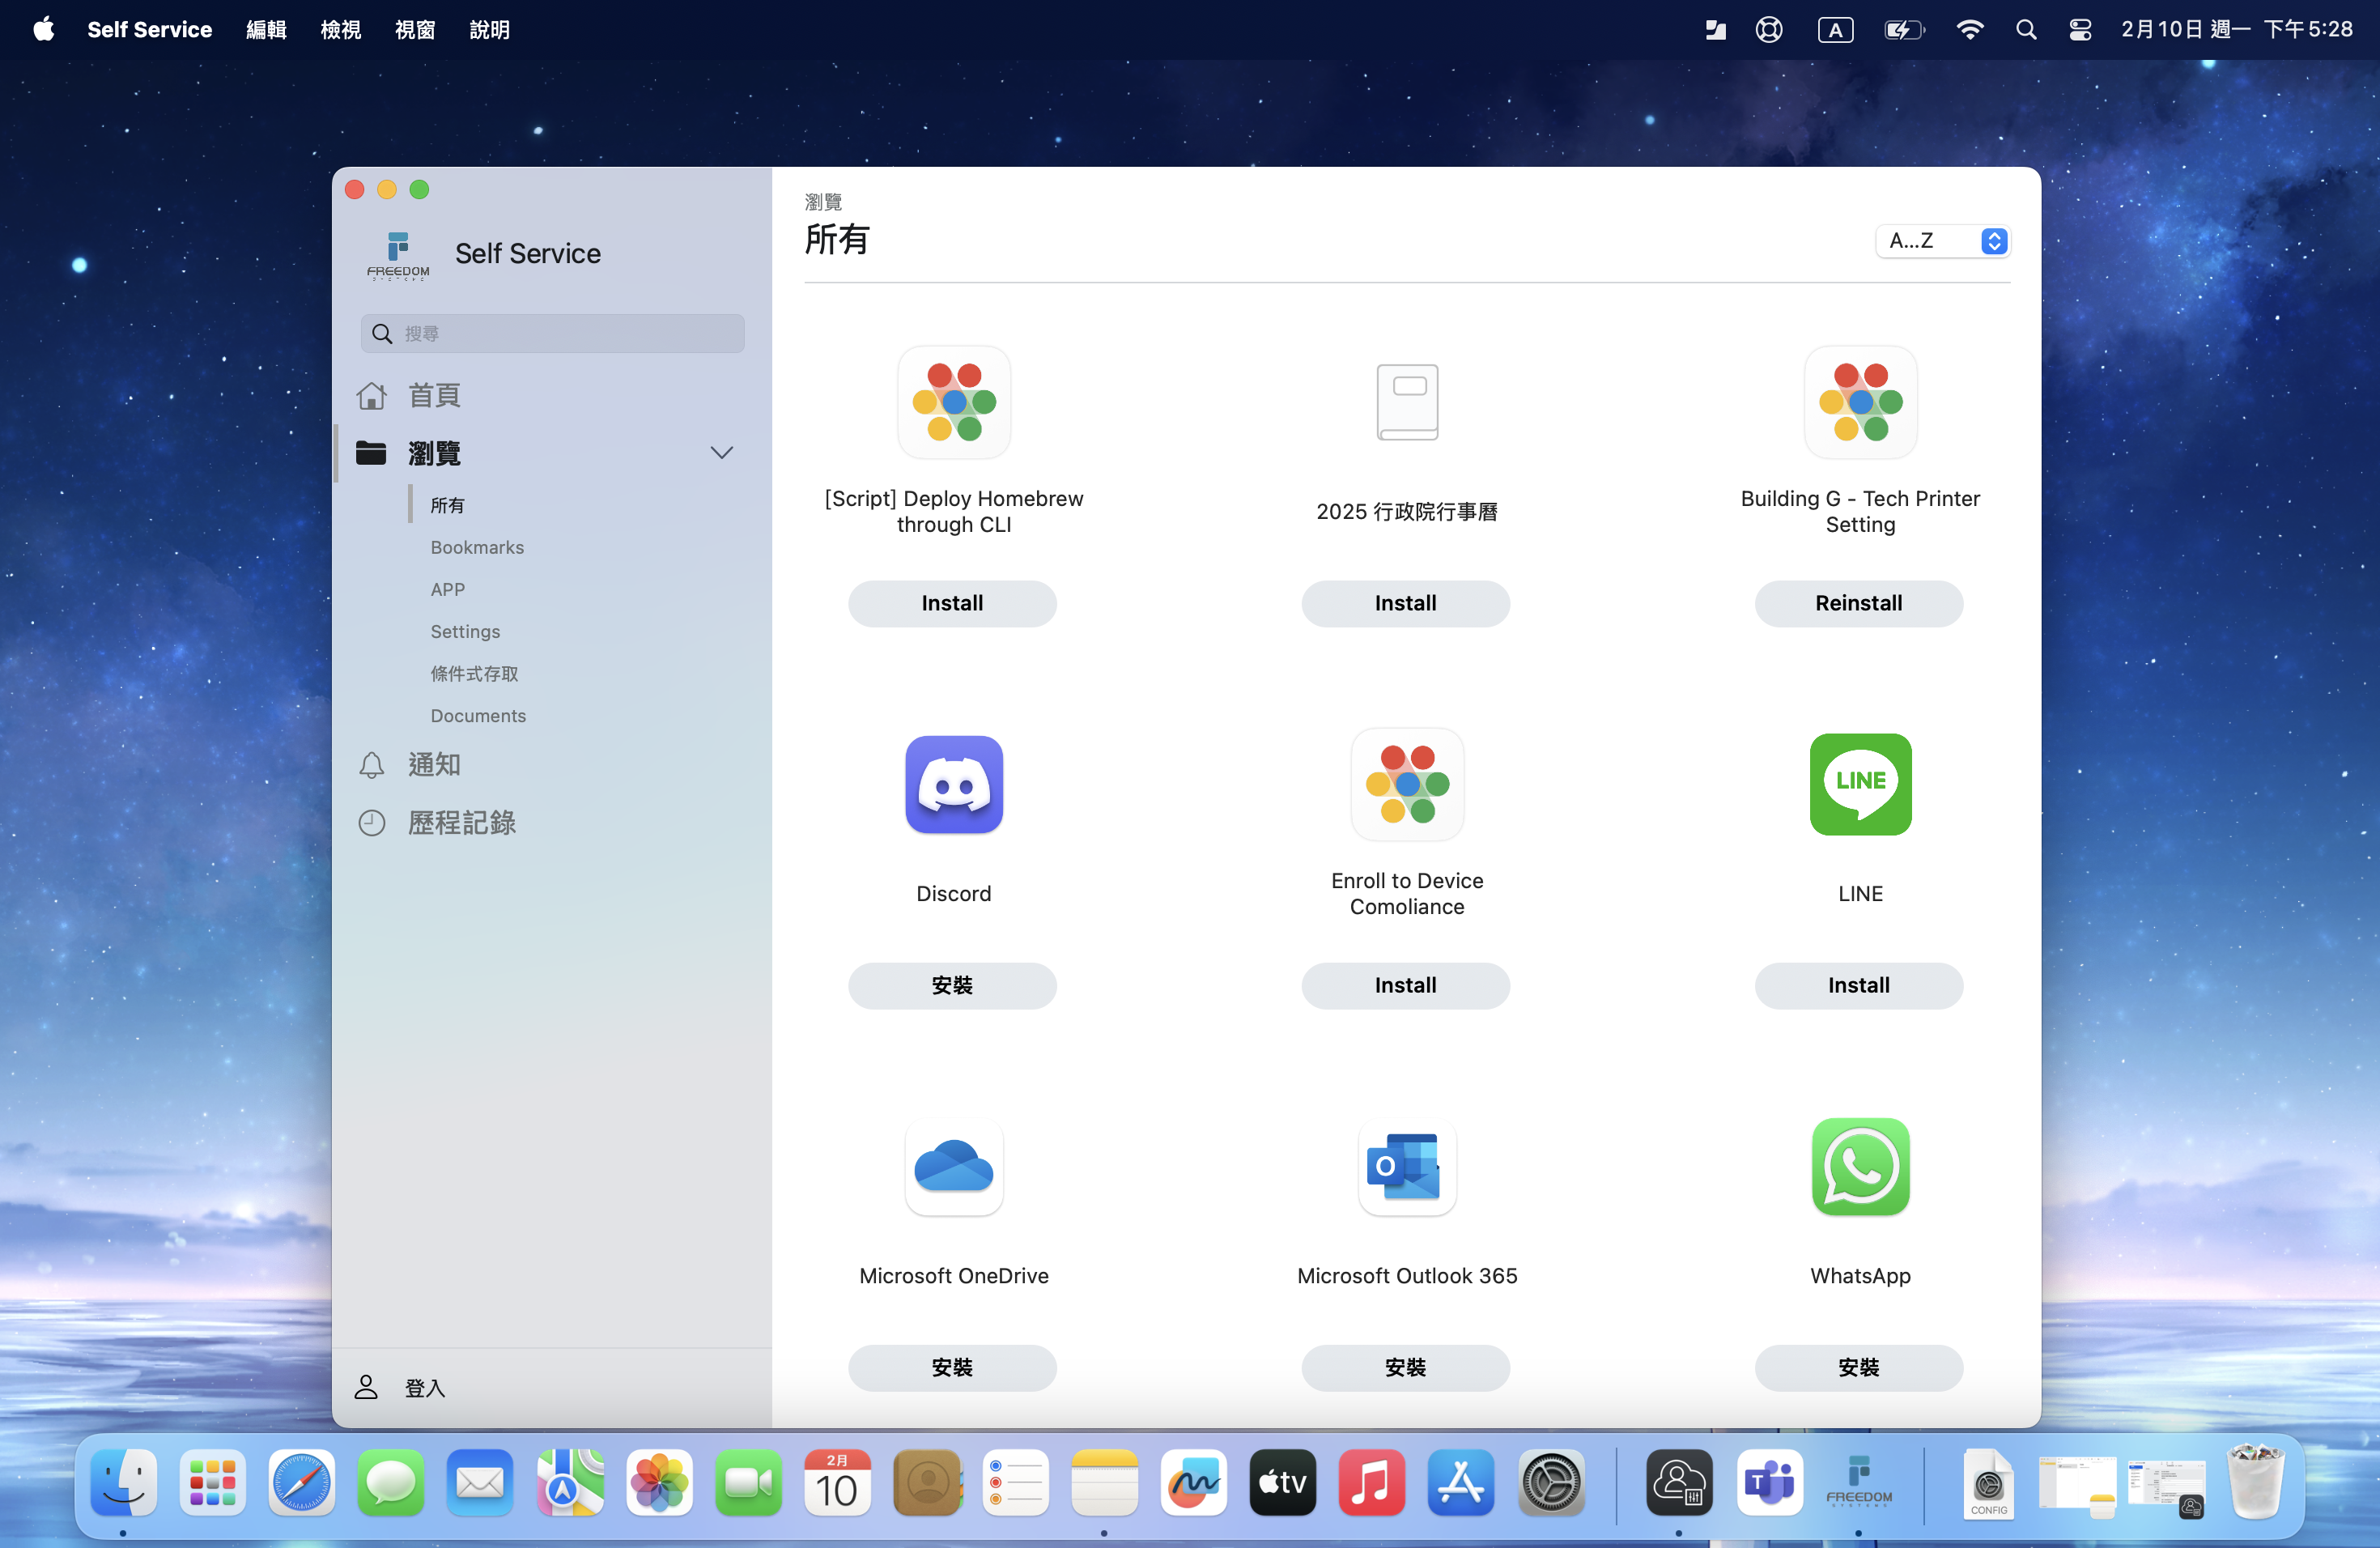Click the Microsoft OneDrive cloud icon
The height and width of the screenshot is (1548, 2380).
point(953,1166)
